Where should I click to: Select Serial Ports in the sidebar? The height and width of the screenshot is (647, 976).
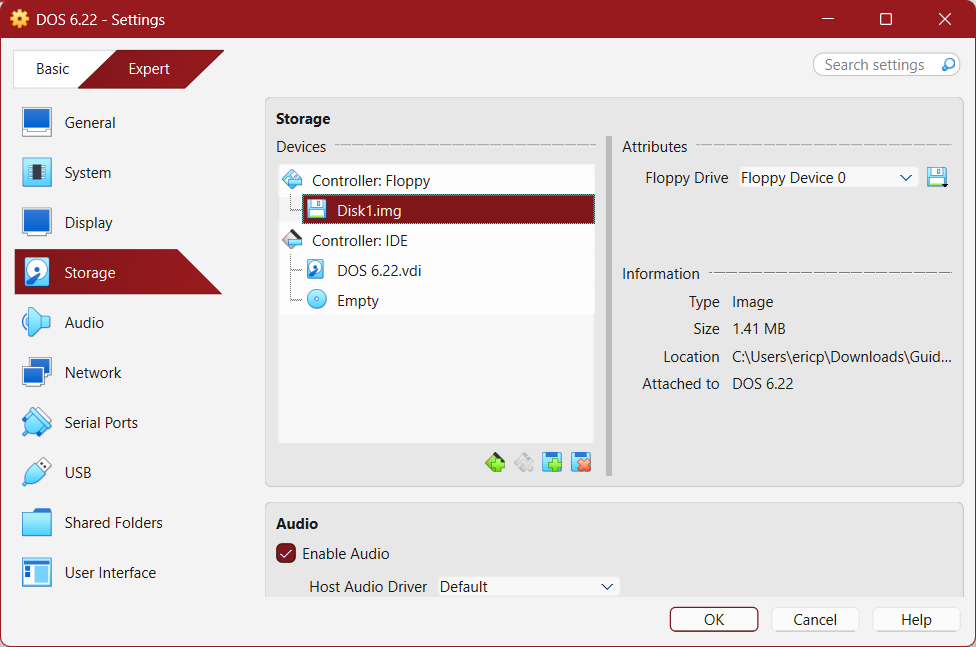coord(101,423)
